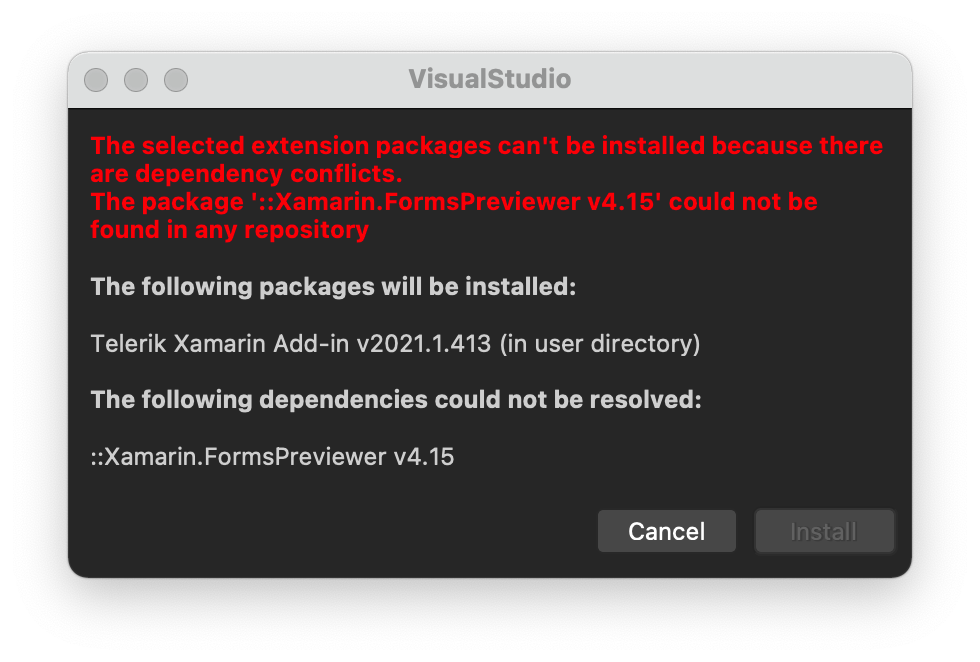Click the v2021.1.413 version number
The height and width of the screenshot is (662, 980).
click(x=424, y=344)
